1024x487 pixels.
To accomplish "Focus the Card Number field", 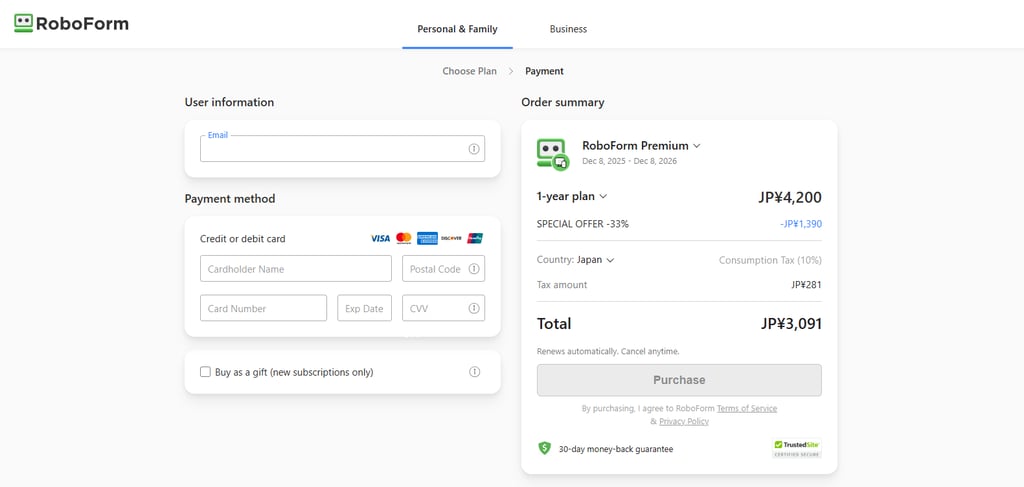I will tap(263, 308).
